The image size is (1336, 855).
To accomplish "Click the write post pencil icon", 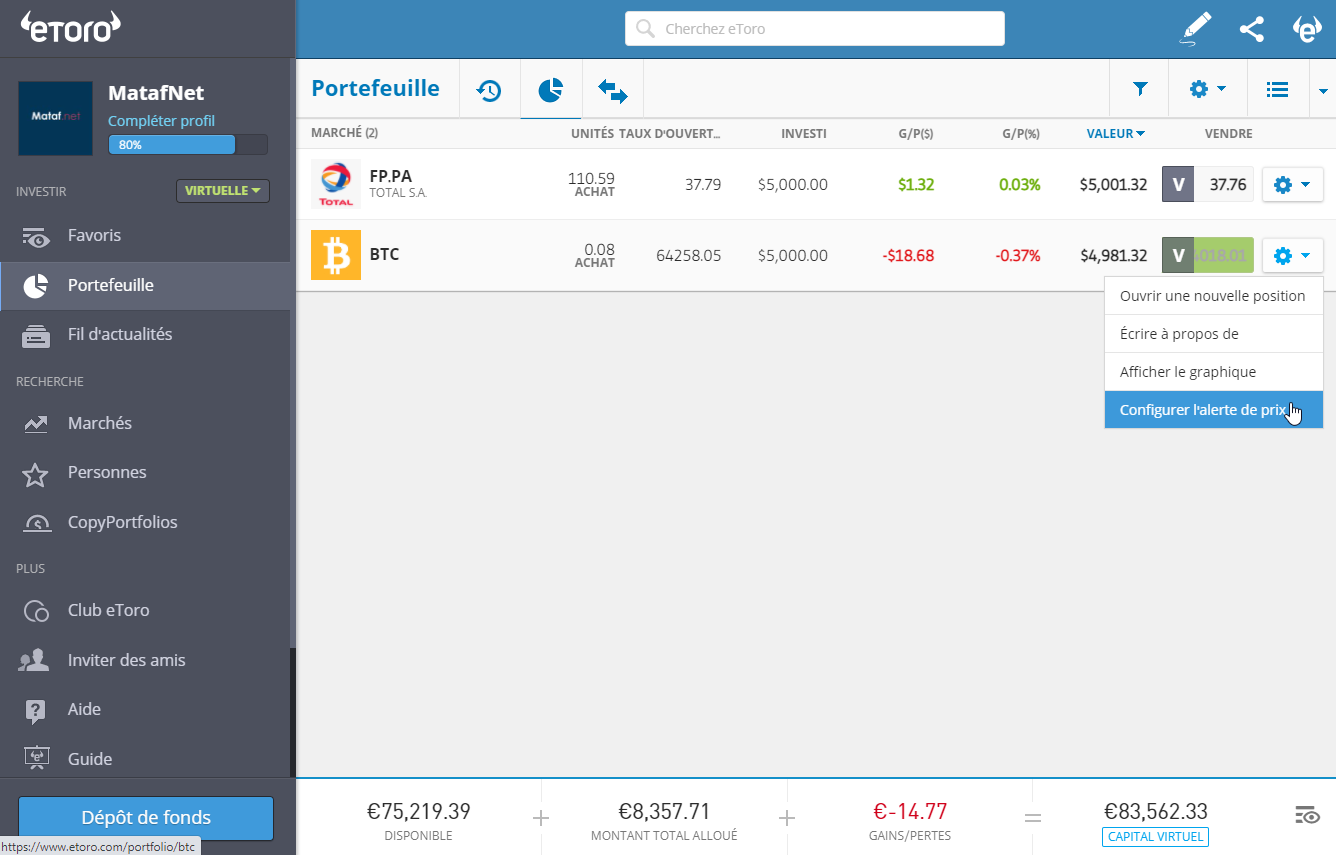I will pos(1195,29).
